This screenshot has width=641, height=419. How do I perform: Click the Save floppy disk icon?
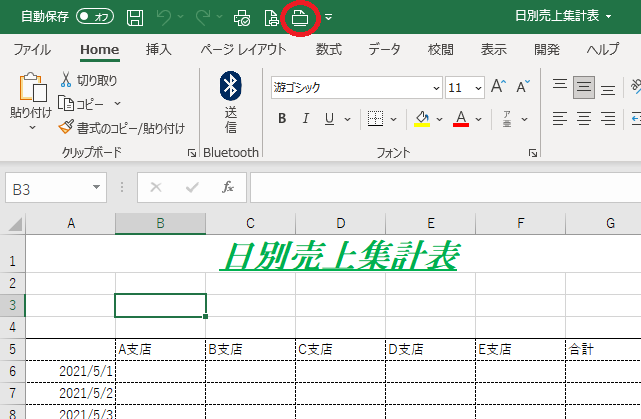(x=135, y=17)
